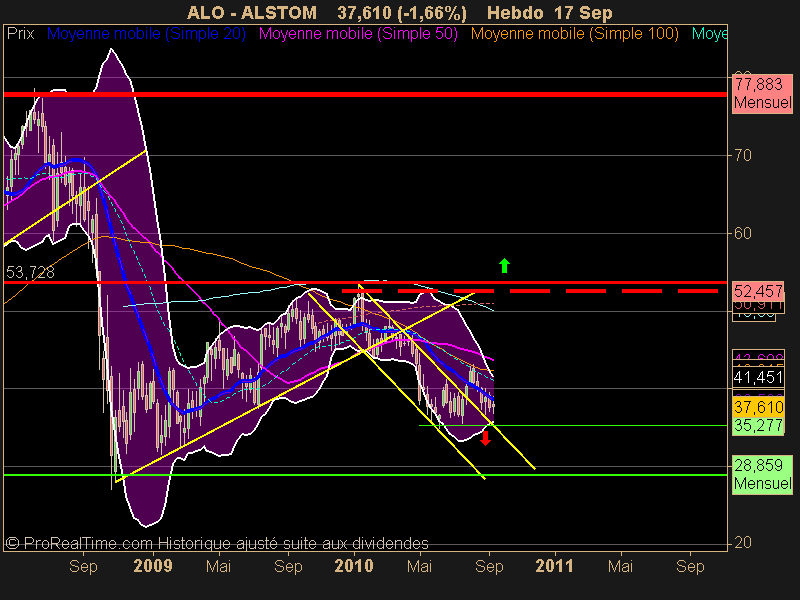The width and height of the screenshot is (800, 600).
Task: Select the dashed red horizontal line
Action: [530, 291]
